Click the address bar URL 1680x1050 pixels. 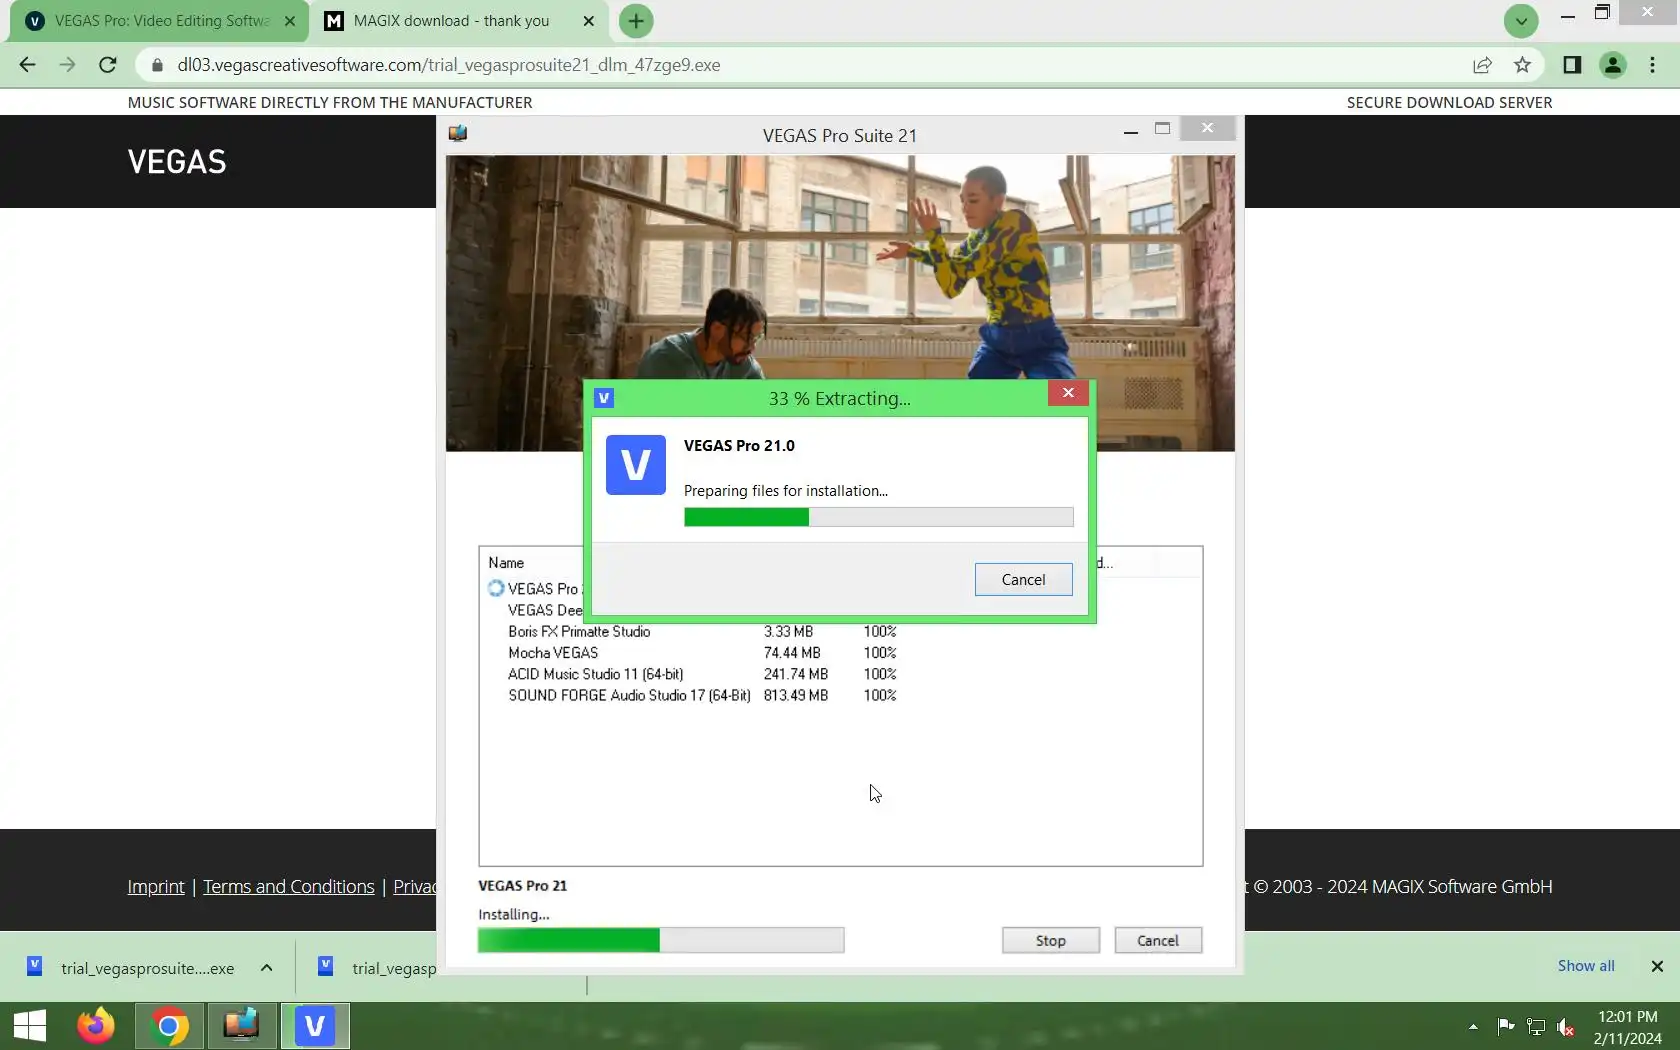pyautogui.click(x=449, y=65)
